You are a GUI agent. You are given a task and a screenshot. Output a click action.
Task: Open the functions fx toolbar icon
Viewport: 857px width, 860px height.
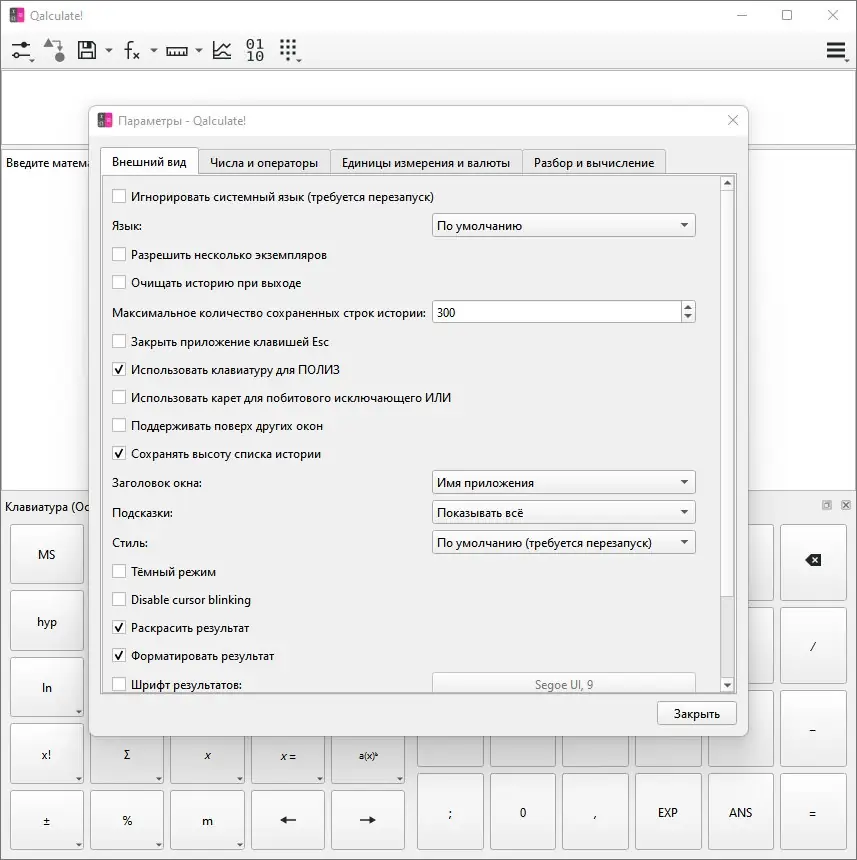coord(132,50)
